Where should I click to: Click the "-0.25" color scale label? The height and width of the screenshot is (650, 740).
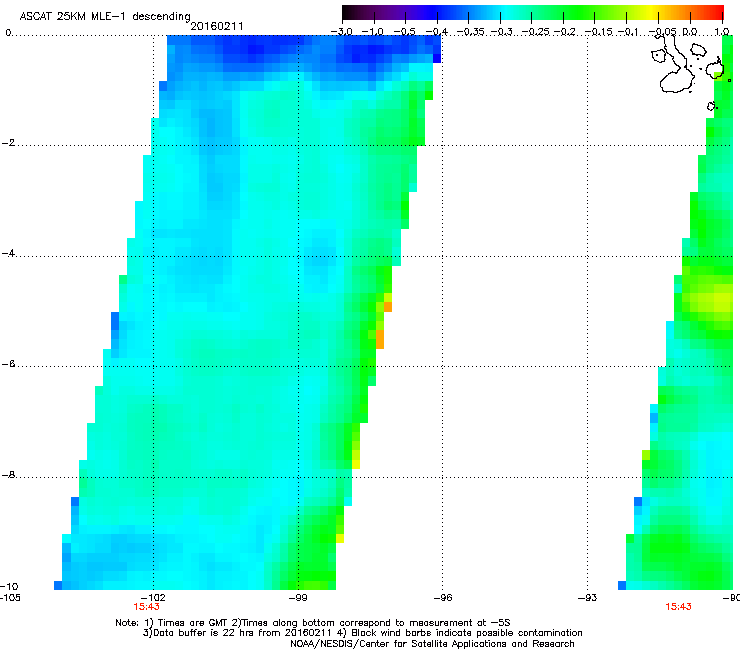[x=535, y=32]
